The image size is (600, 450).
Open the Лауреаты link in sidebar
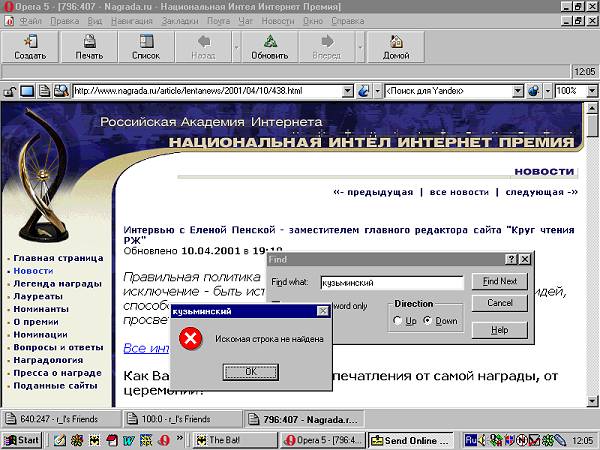tap(38, 296)
